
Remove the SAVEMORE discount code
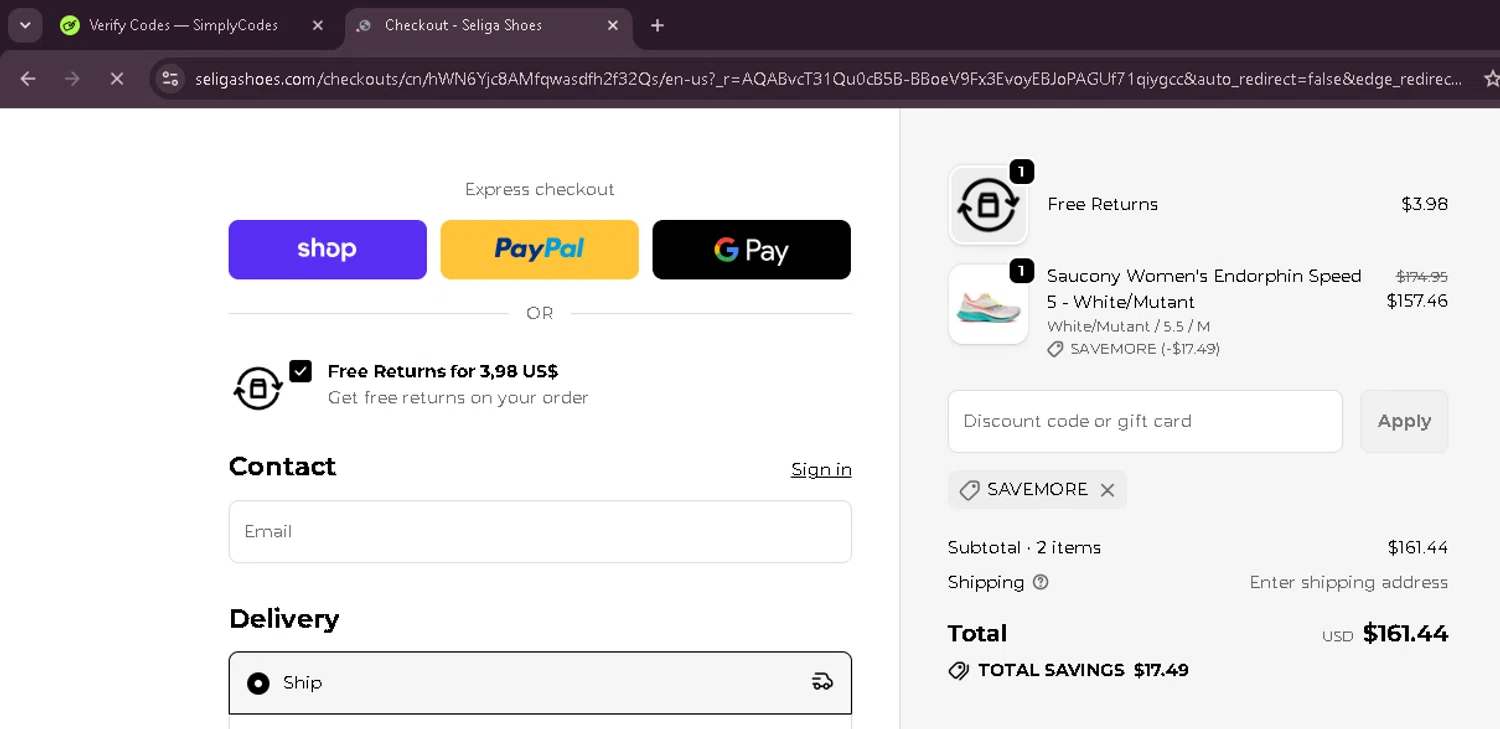1107,490
